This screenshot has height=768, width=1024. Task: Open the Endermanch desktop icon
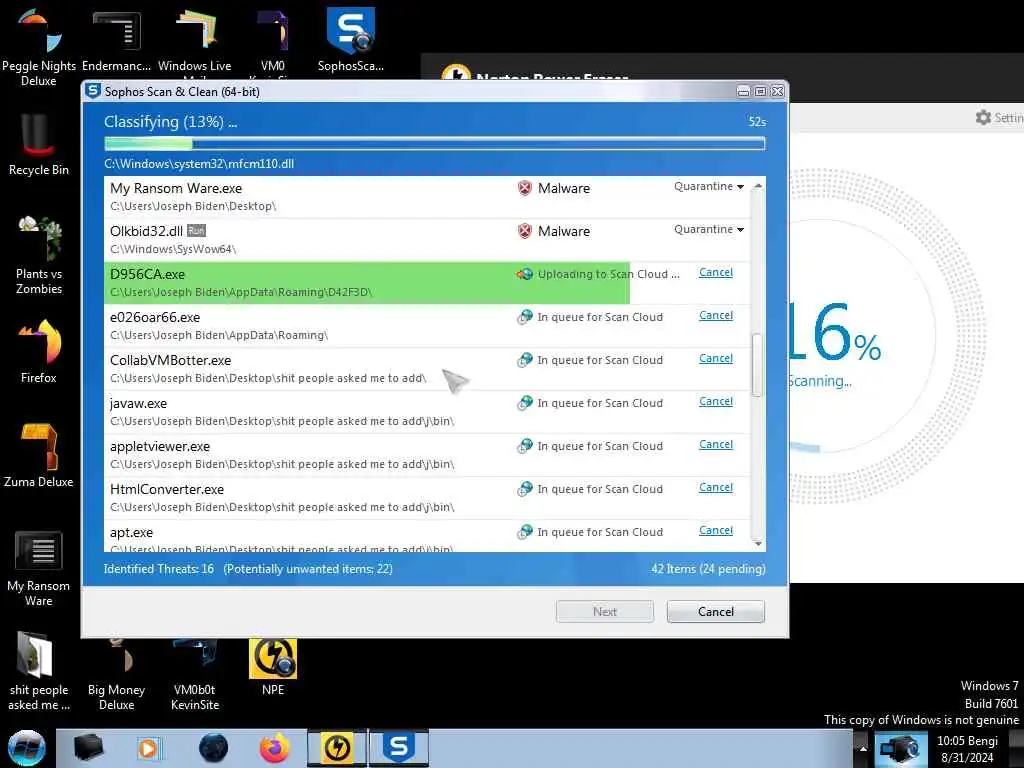pos(116,40)
